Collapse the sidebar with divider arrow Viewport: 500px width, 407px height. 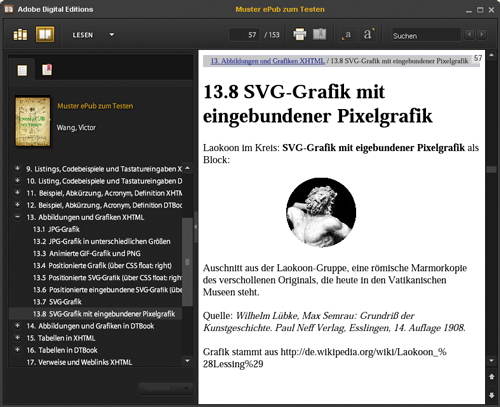(196, 227)
